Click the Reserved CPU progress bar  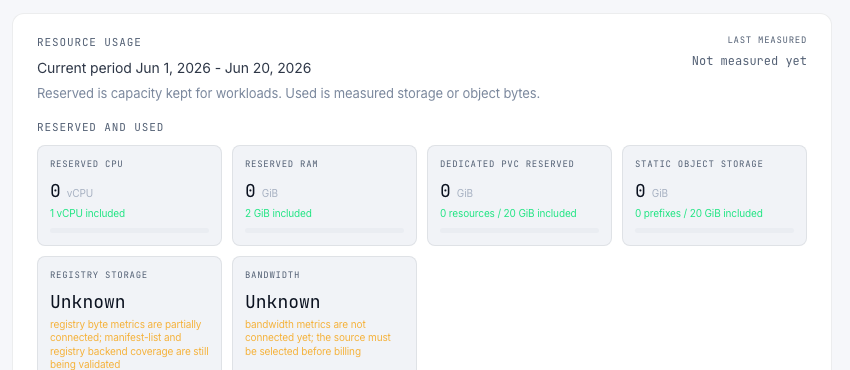[x=130, y=230]
